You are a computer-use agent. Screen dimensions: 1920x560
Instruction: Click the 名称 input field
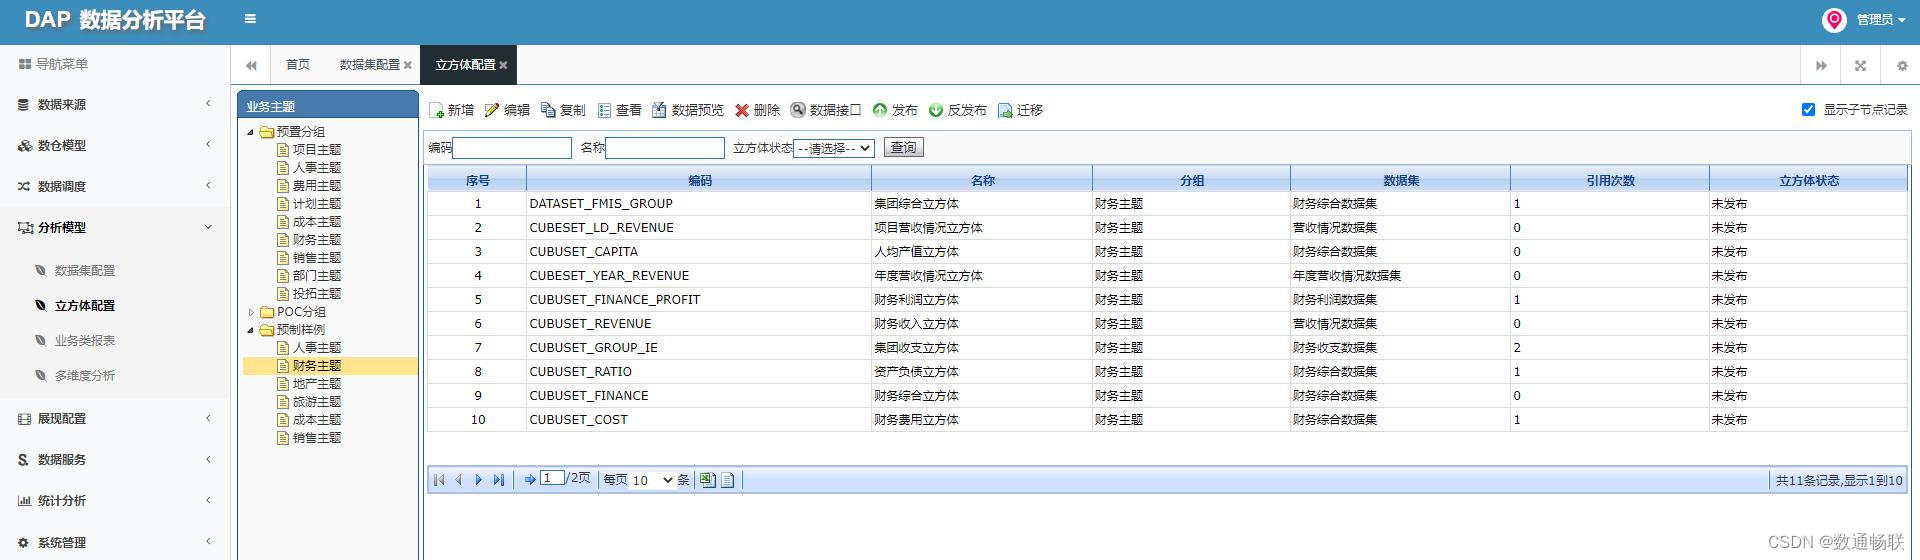665,148
